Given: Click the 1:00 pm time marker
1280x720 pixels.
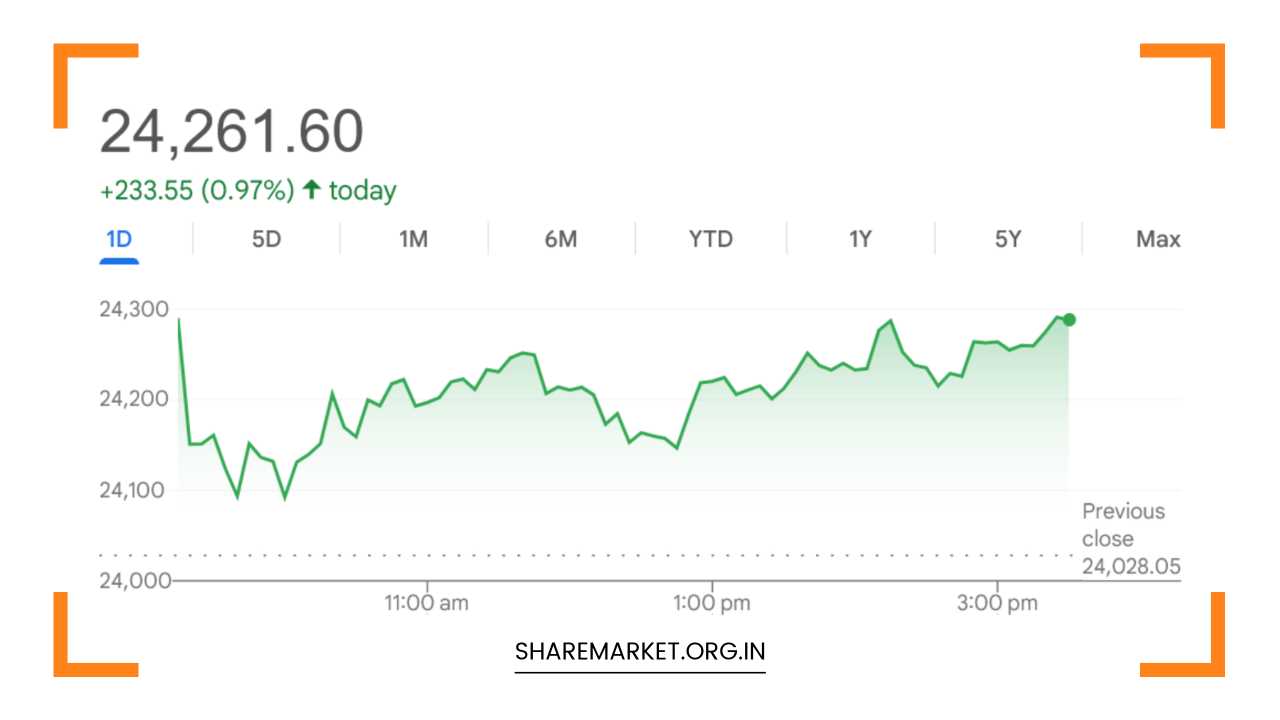Looking at the screenshot, I should (x=712, y=602).
